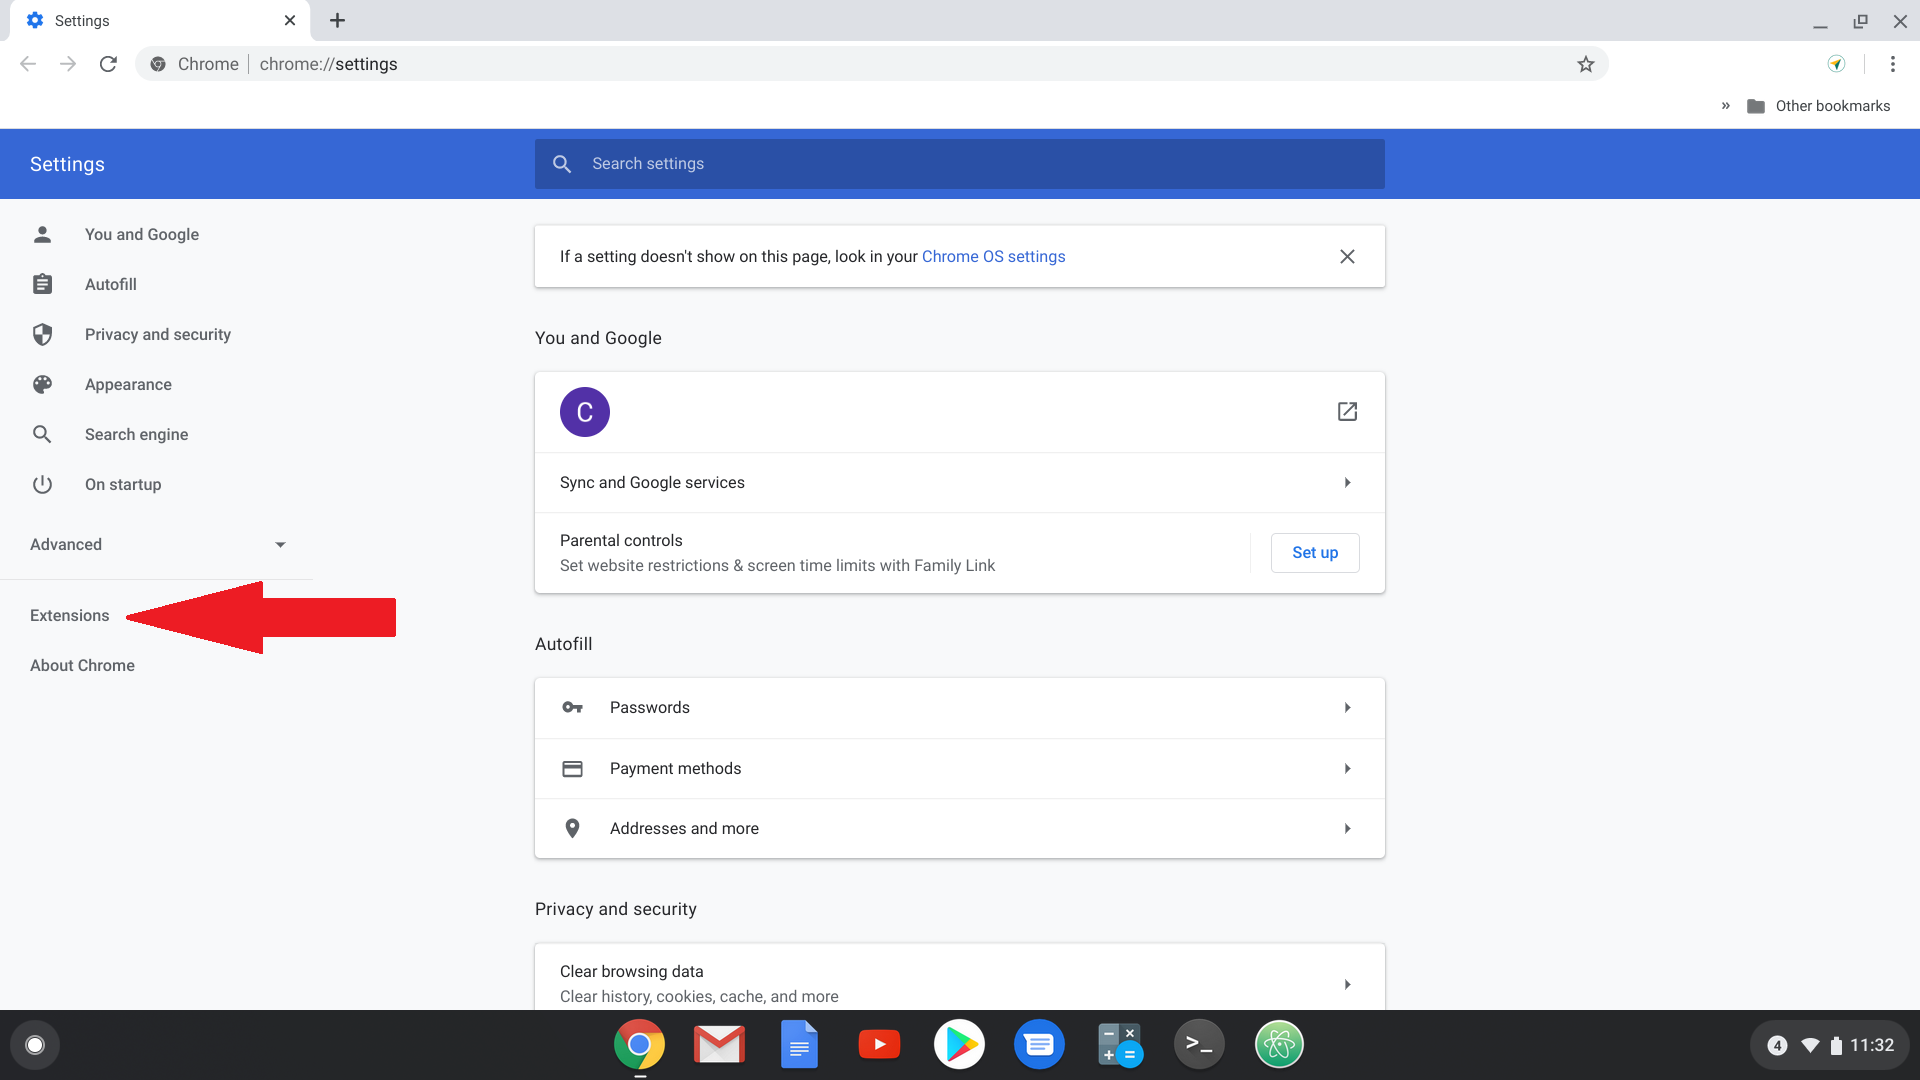Open Chrome's three-dot menu
The image size is (1920, 1080).
(x=1893, y=63)
